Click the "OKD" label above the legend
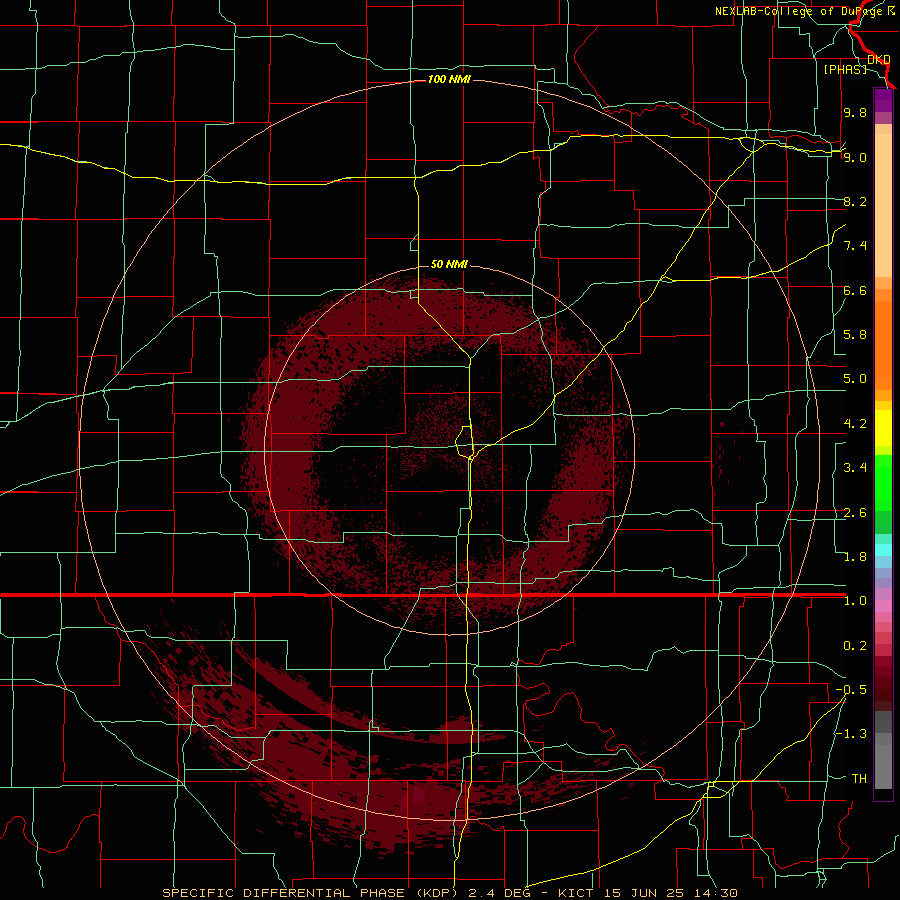The image size is (900, 900). (879, 59)
